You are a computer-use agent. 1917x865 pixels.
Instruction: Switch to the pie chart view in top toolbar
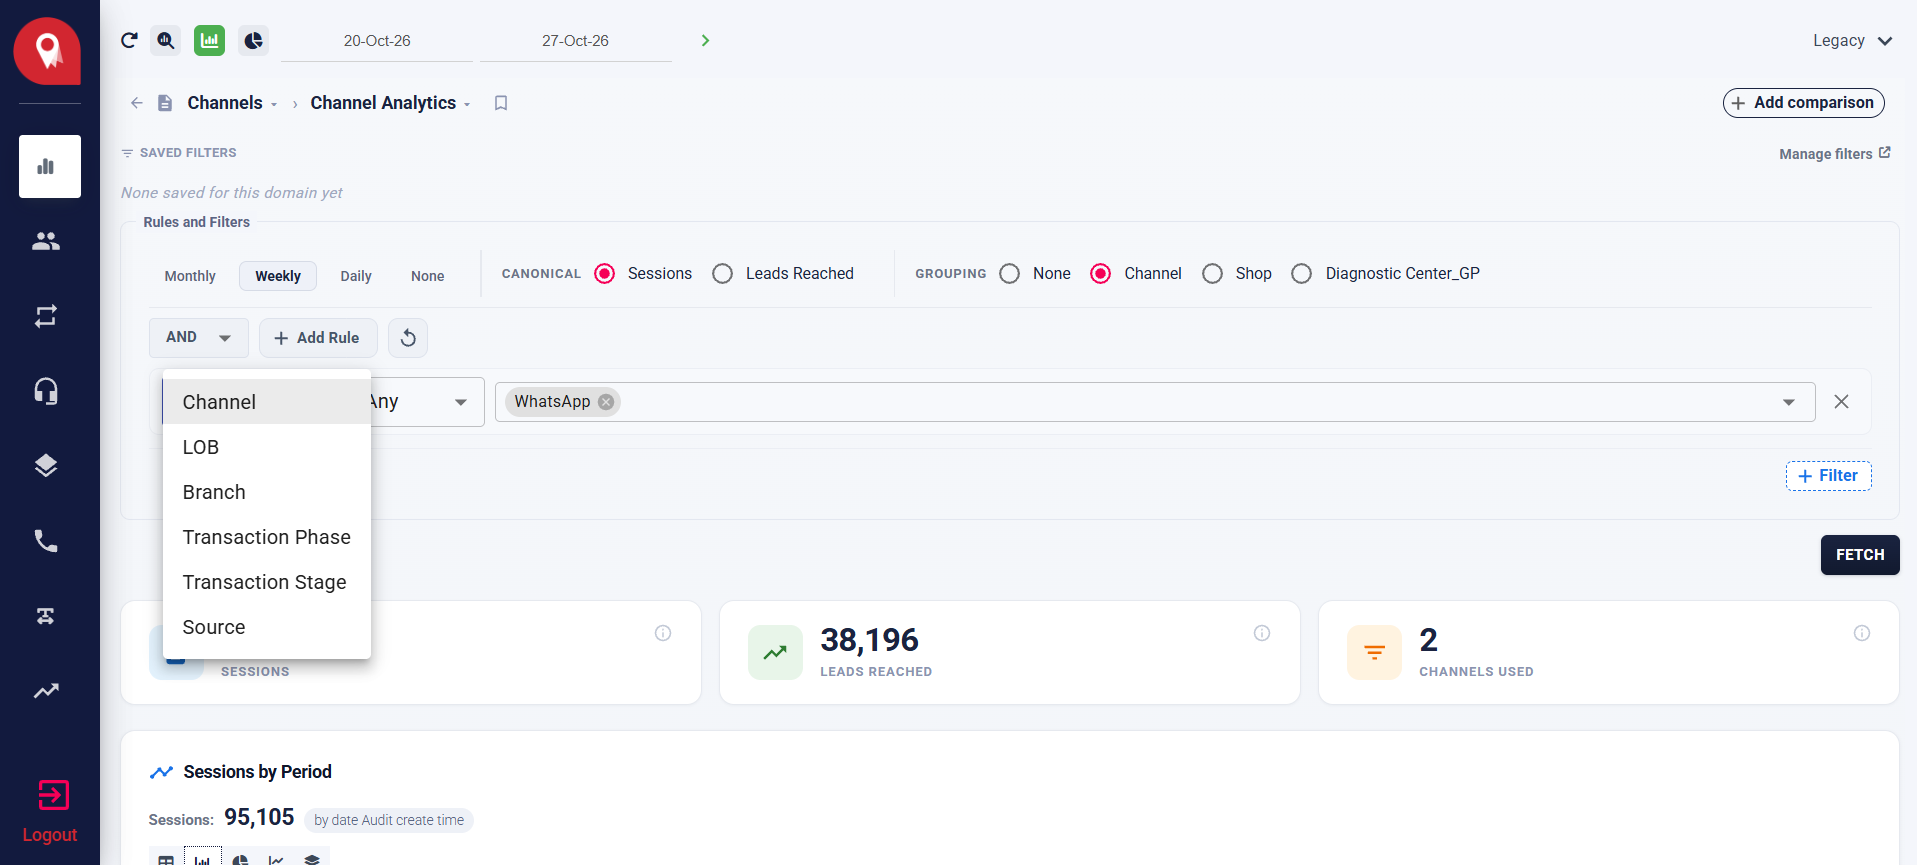[x=254, y=40]
